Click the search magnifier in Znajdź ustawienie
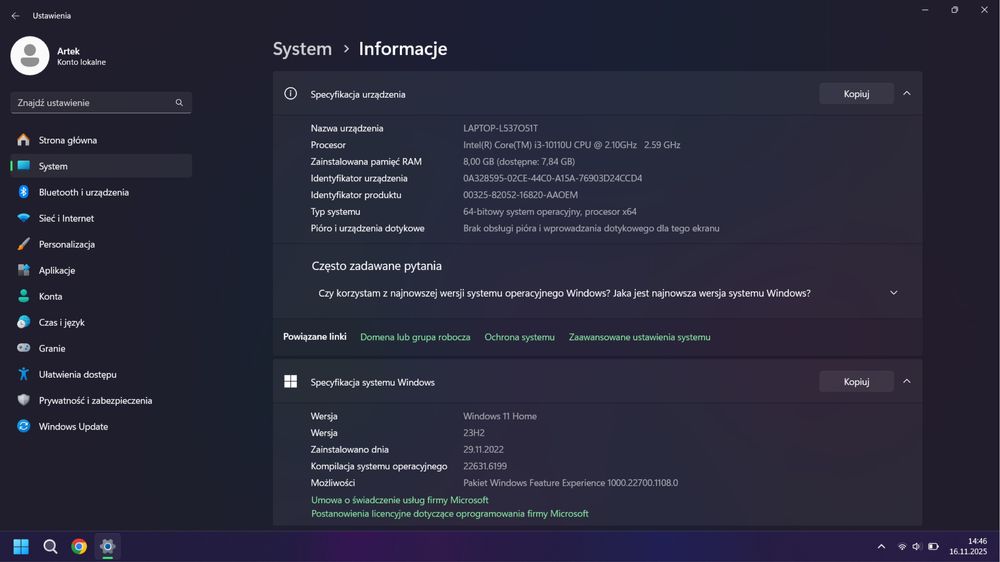This screenshot has width=1000, height=562. pos(179,103)
